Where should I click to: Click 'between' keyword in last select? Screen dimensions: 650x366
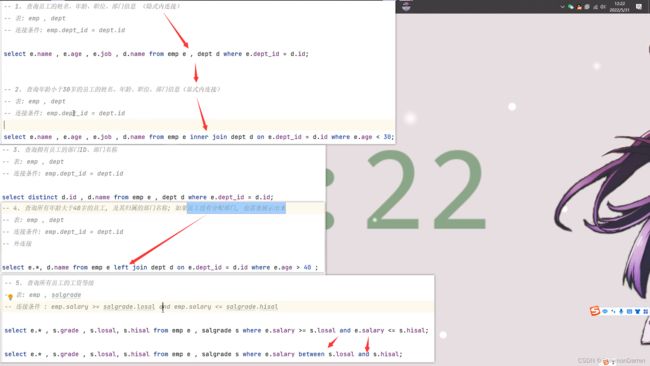[x=311, y=354]
